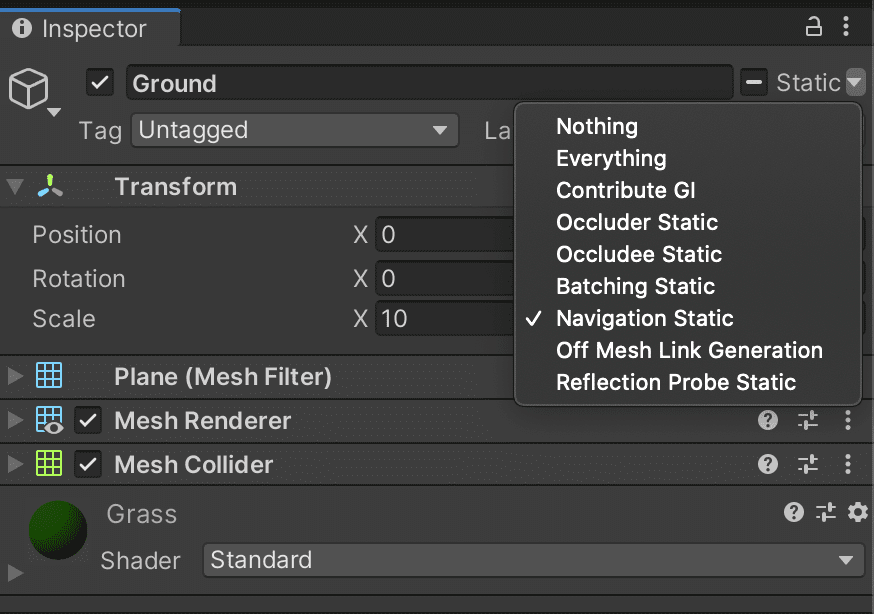Image resolution: width=874 pixels, height=614 pixels.
Task: Open Mesh Collider help reference icon
Action: tap(768, 464)
